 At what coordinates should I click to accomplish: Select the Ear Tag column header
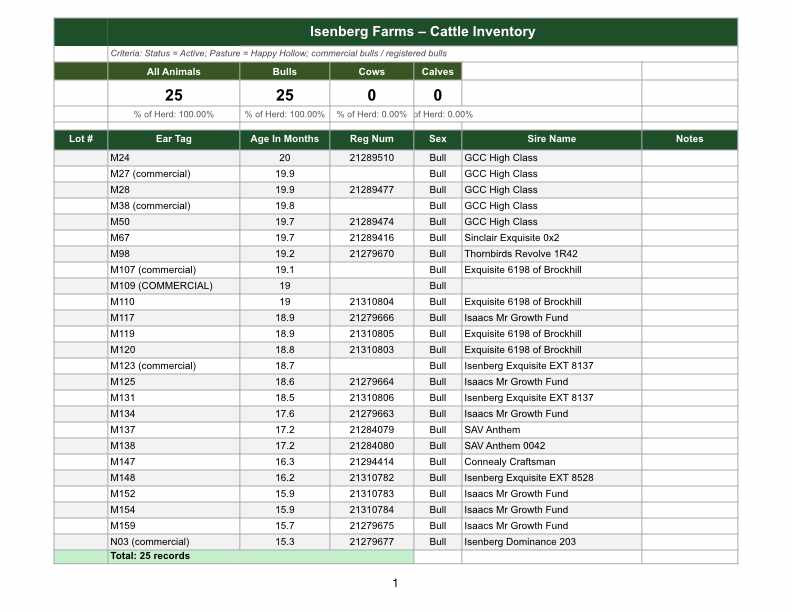(x=173, y=139)
